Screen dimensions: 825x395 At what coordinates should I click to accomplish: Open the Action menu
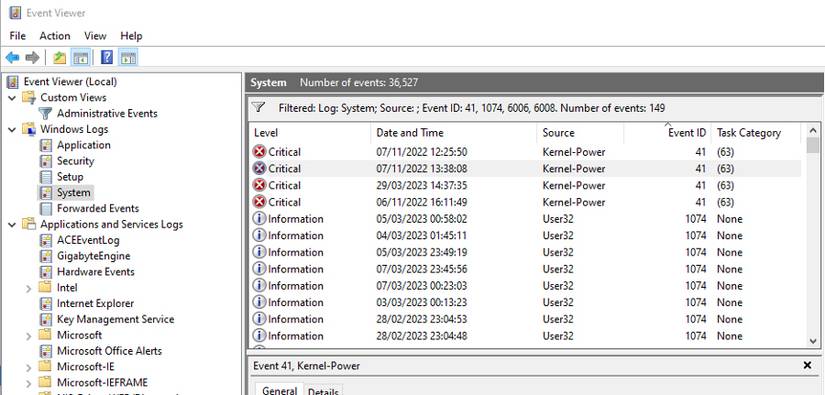55,36
